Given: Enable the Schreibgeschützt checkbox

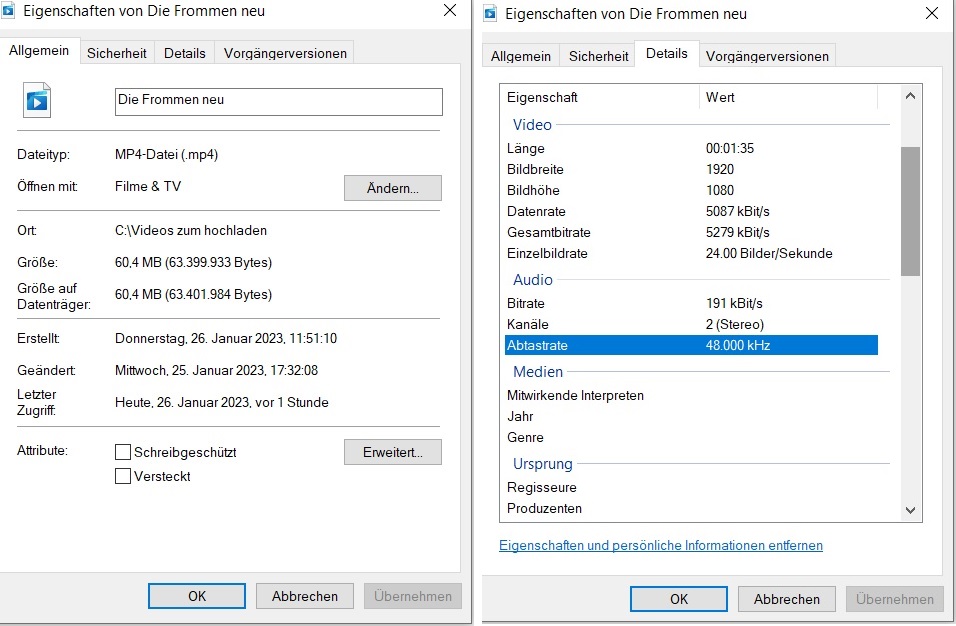Looking at the screenshot, I should click(123, 452).
